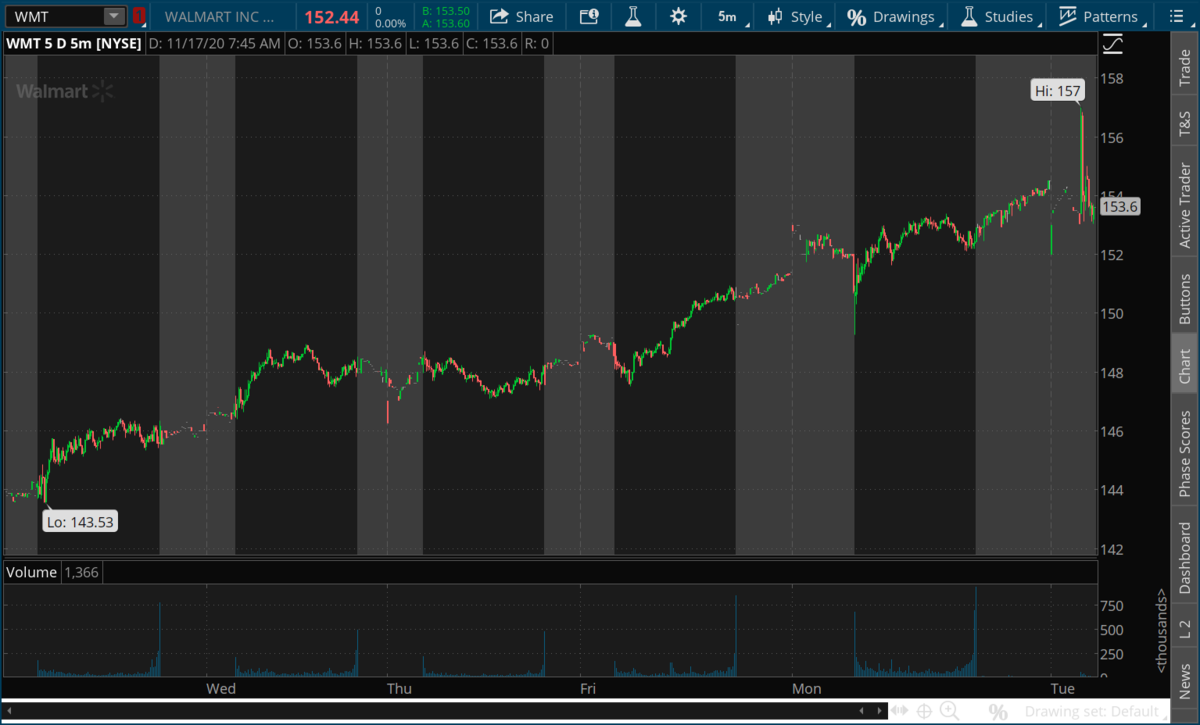1200x725 pixels.
Task: Open the Edit Studies flask icon
Action: pyautogui.click(x=632, y=16)
